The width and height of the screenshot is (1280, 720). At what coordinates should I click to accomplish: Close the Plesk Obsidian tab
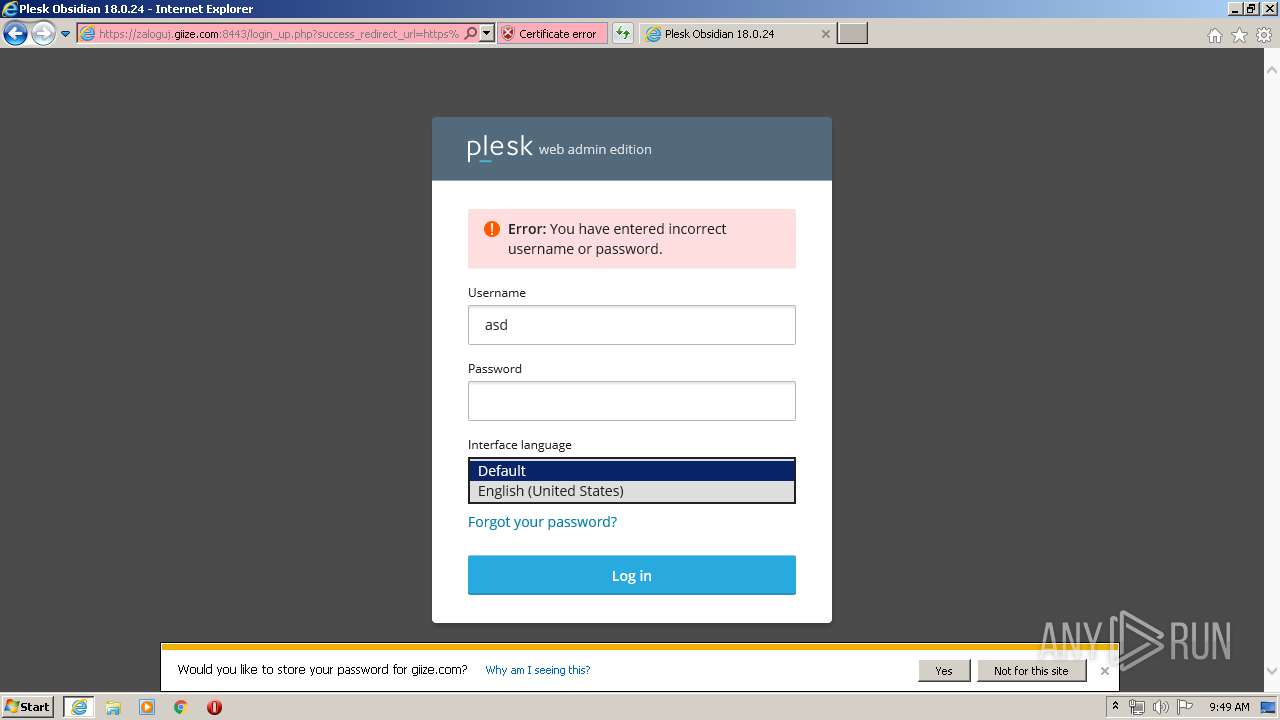[826, 34]
